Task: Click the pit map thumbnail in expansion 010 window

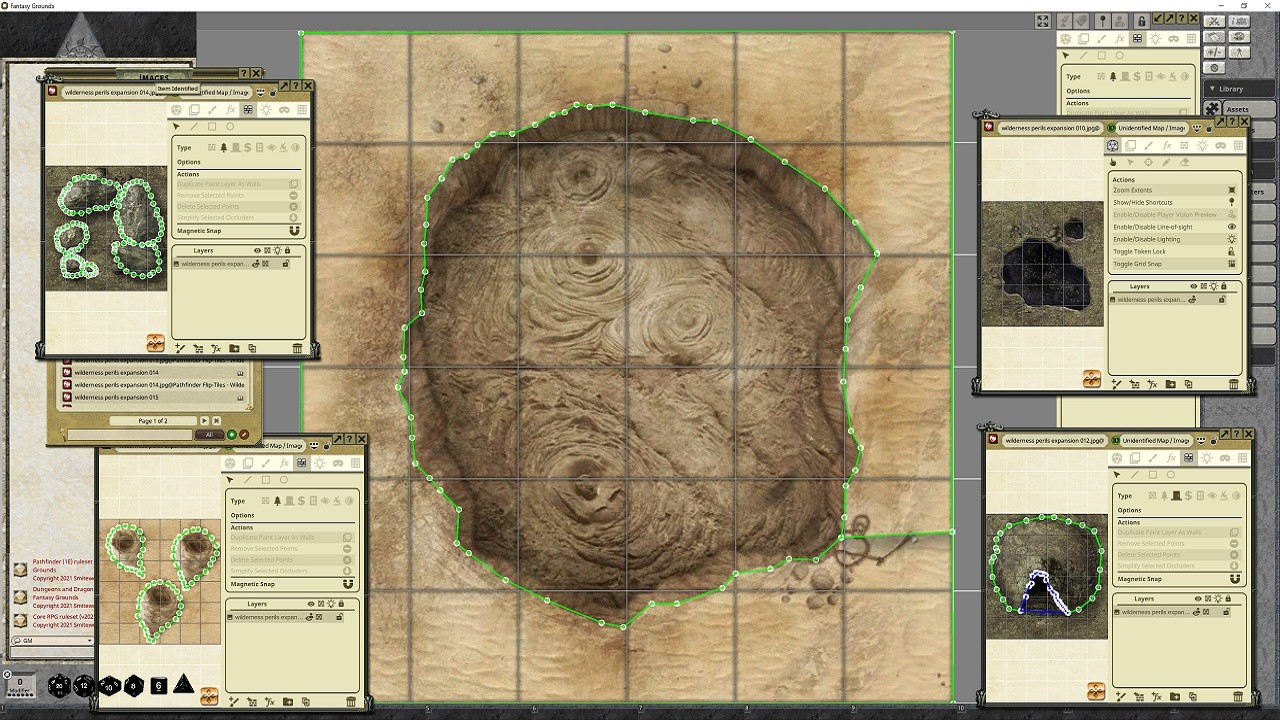Action: (1042, 264)
